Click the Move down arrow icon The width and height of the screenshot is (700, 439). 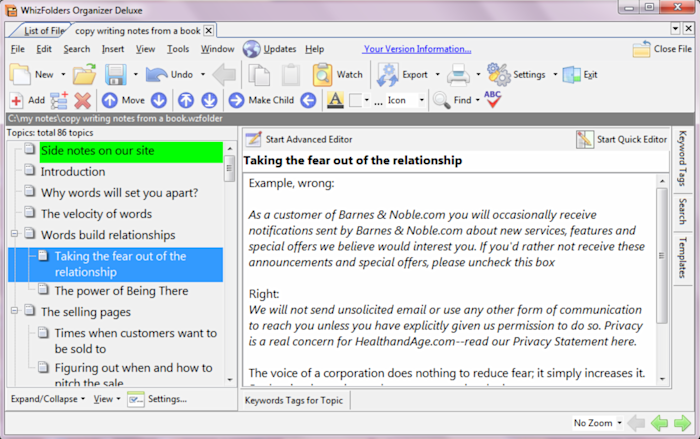[159, 100]
